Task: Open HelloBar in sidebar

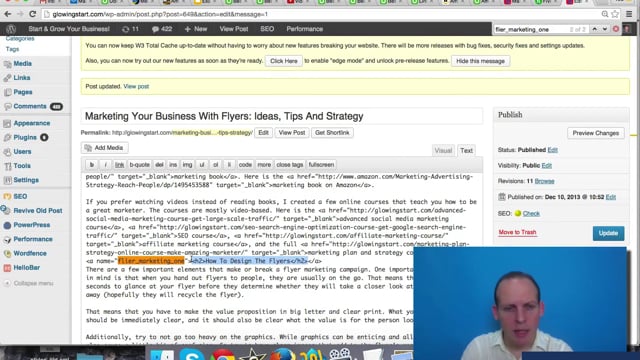Action: (x=27, y=268)
